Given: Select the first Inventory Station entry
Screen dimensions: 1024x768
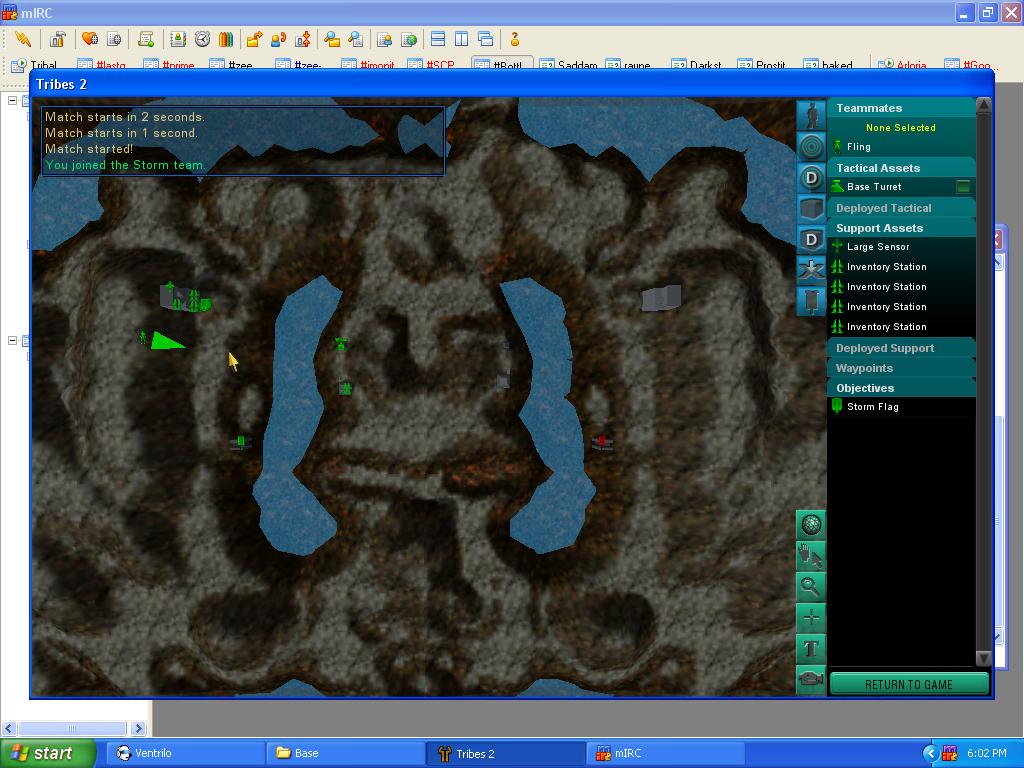Looking at the screenshot, I should pyautogui.click(x=901, y=267).
